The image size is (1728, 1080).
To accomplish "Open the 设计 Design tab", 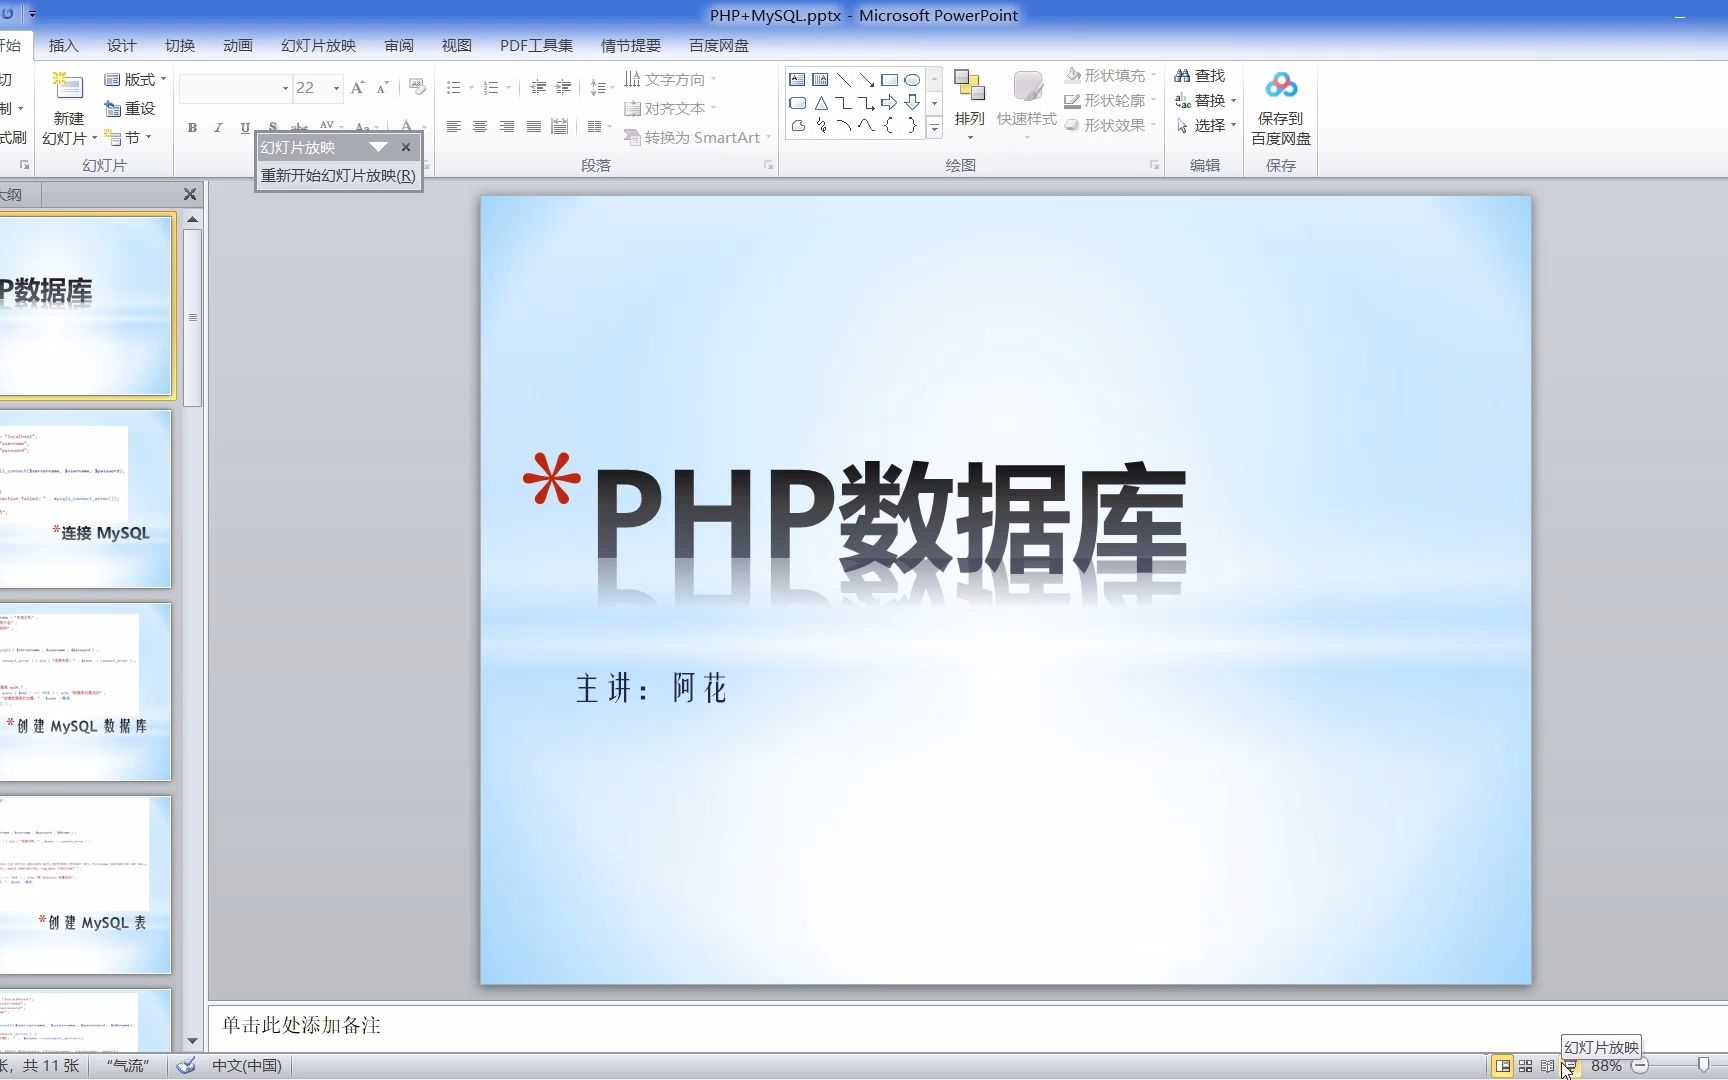I will click(121, 45).
